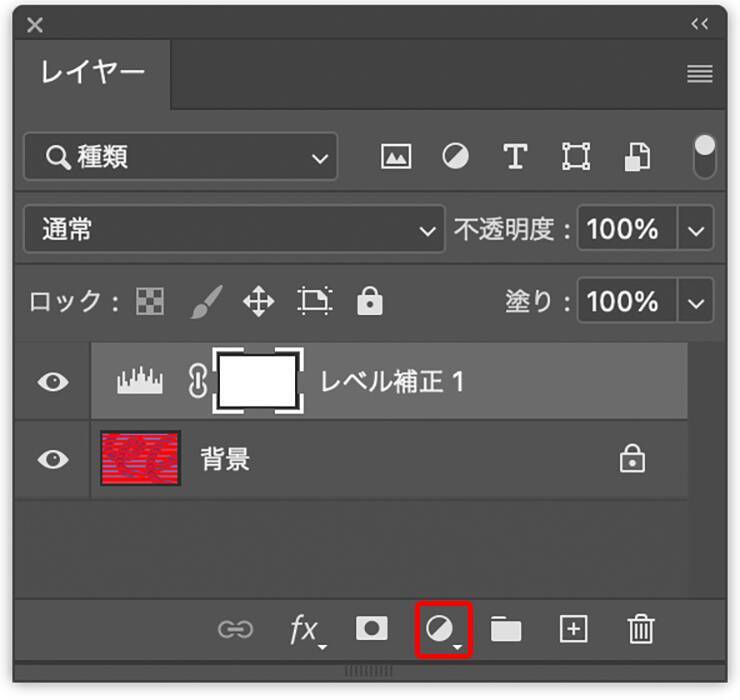Open the 種類 filter dropdown
Viewport: 740px width, 700px height.
click(181, 156)
